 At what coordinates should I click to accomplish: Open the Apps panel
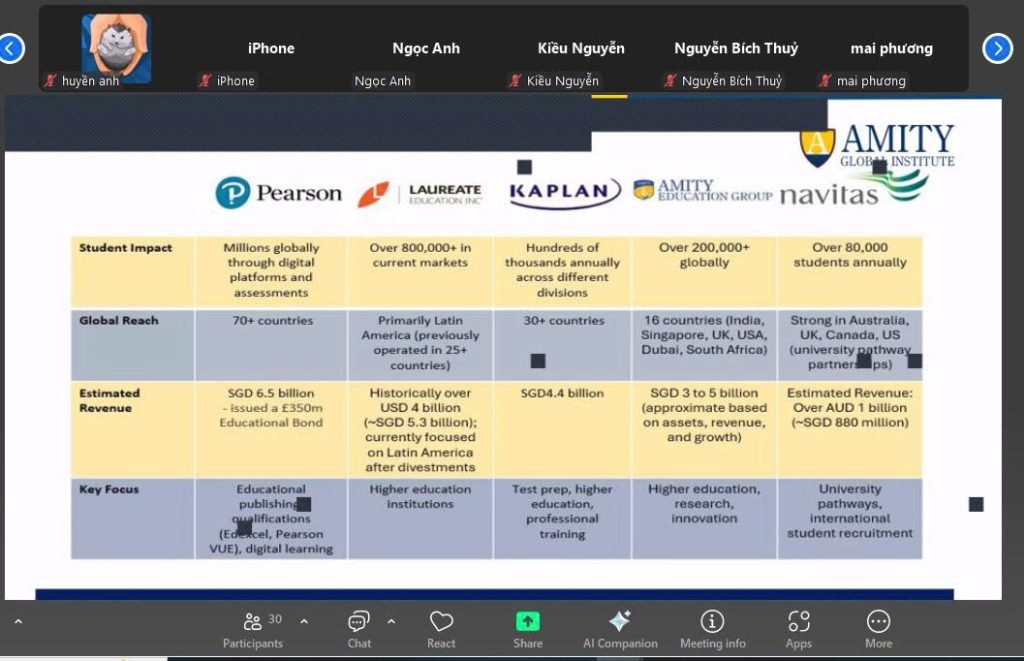tap(799, 630)
